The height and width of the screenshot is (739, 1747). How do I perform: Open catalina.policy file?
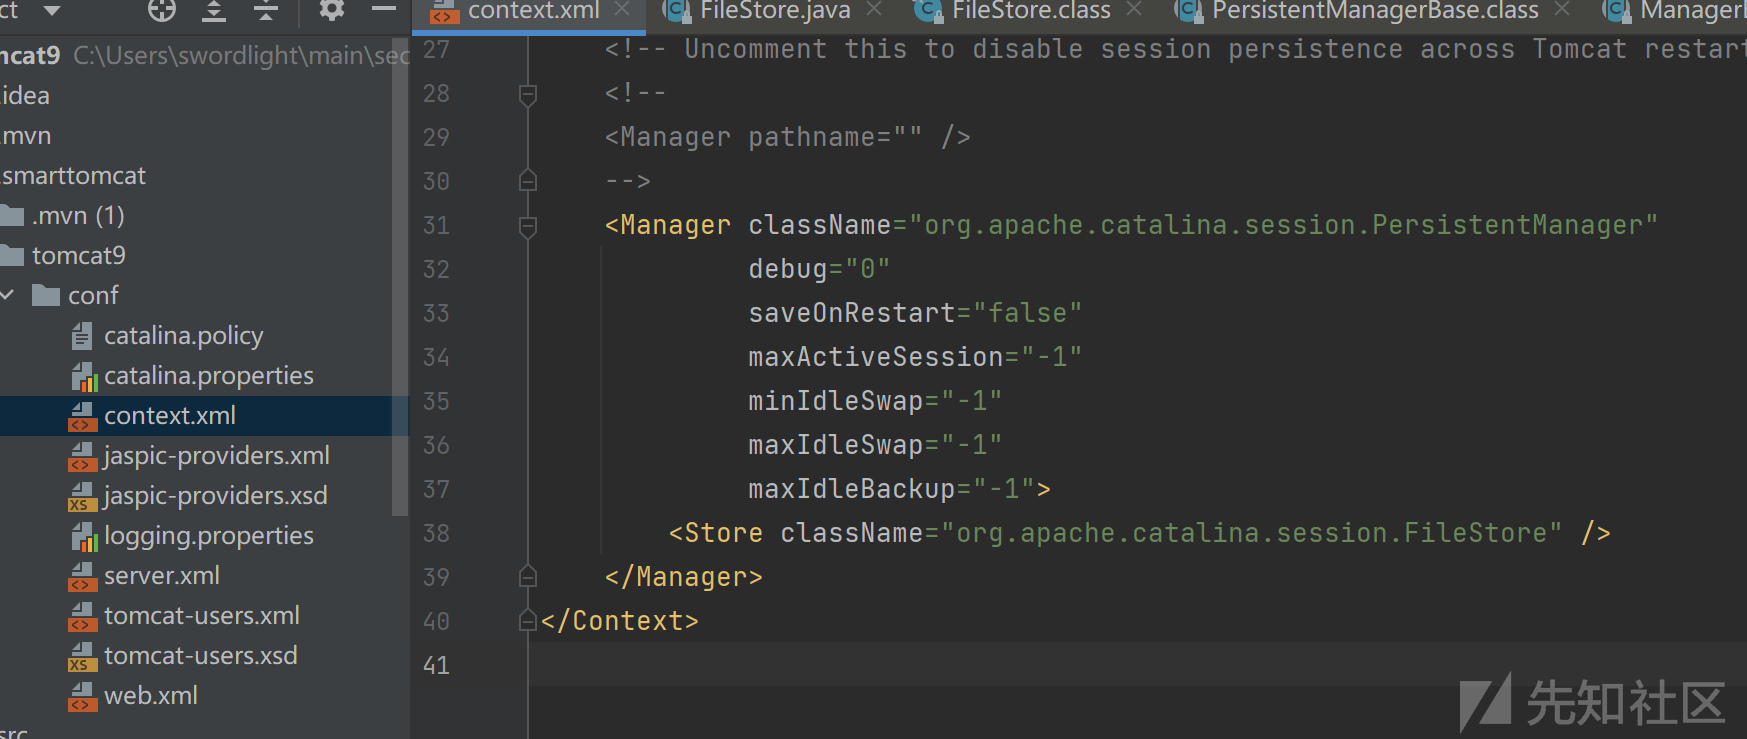coord(184,335)
